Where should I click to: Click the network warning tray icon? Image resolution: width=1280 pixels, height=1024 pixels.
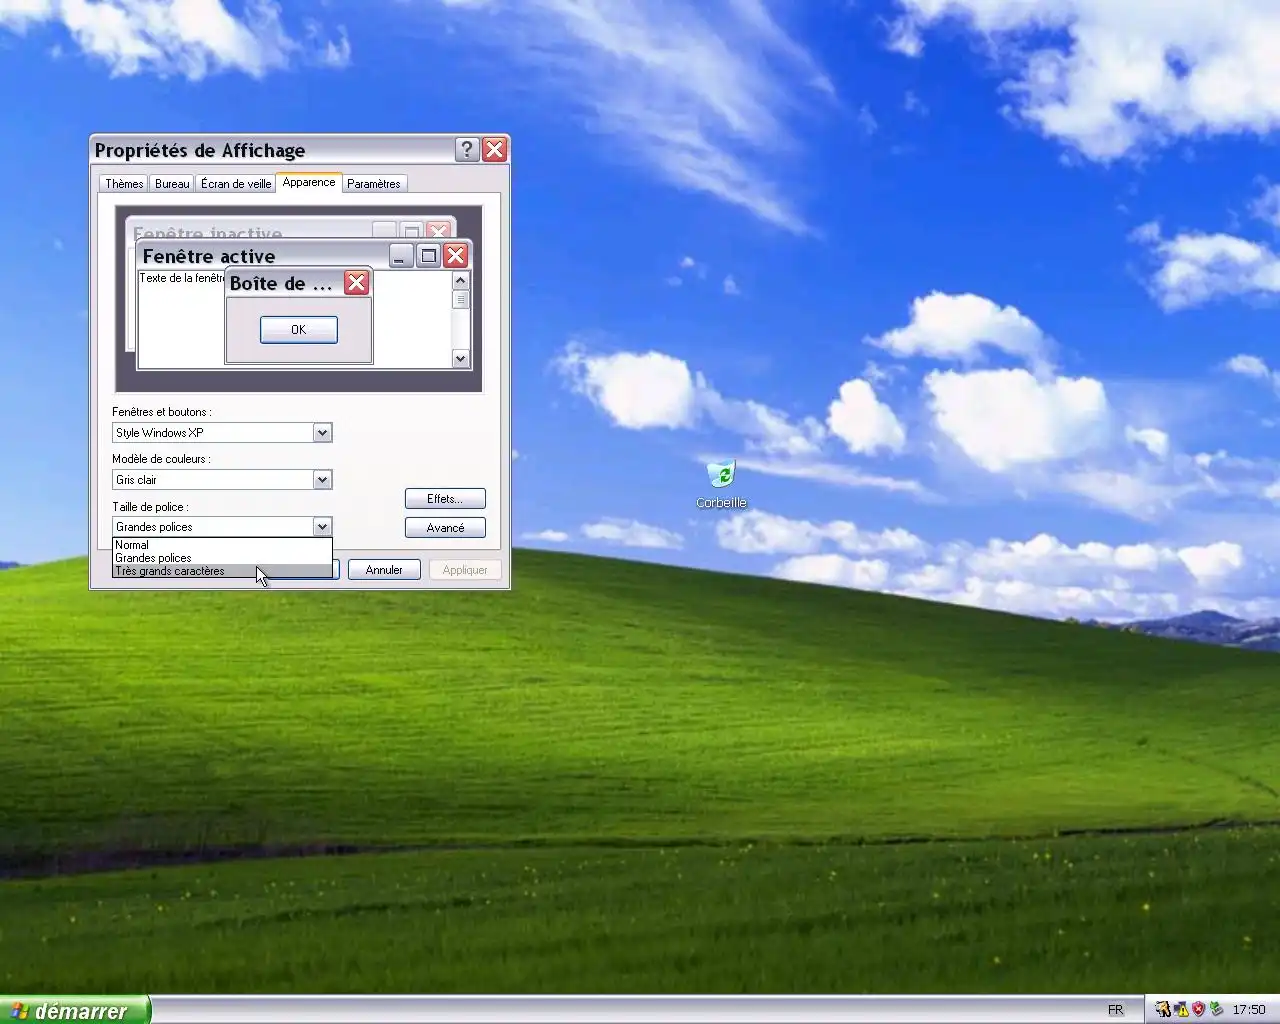click(1181, 1009)
